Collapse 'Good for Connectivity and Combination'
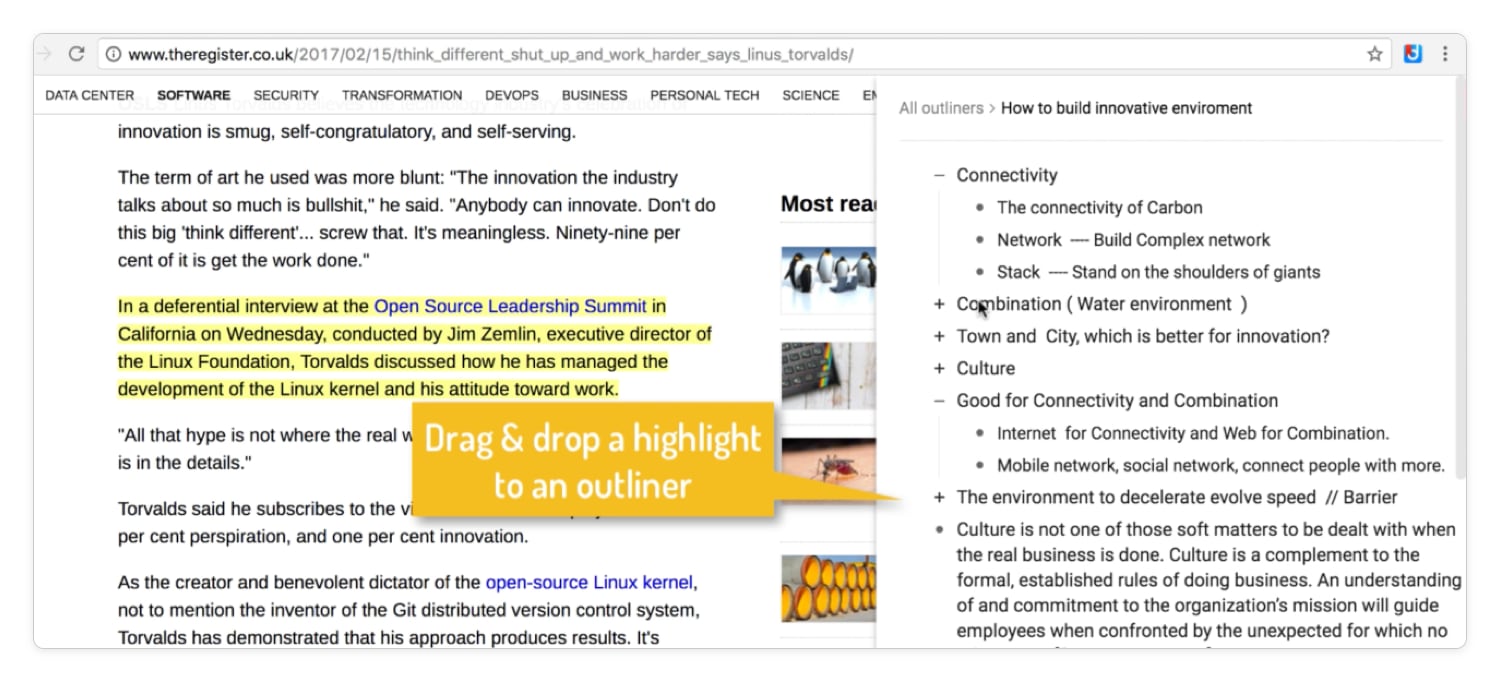The image size is (1500, 682). pos(938,400)
